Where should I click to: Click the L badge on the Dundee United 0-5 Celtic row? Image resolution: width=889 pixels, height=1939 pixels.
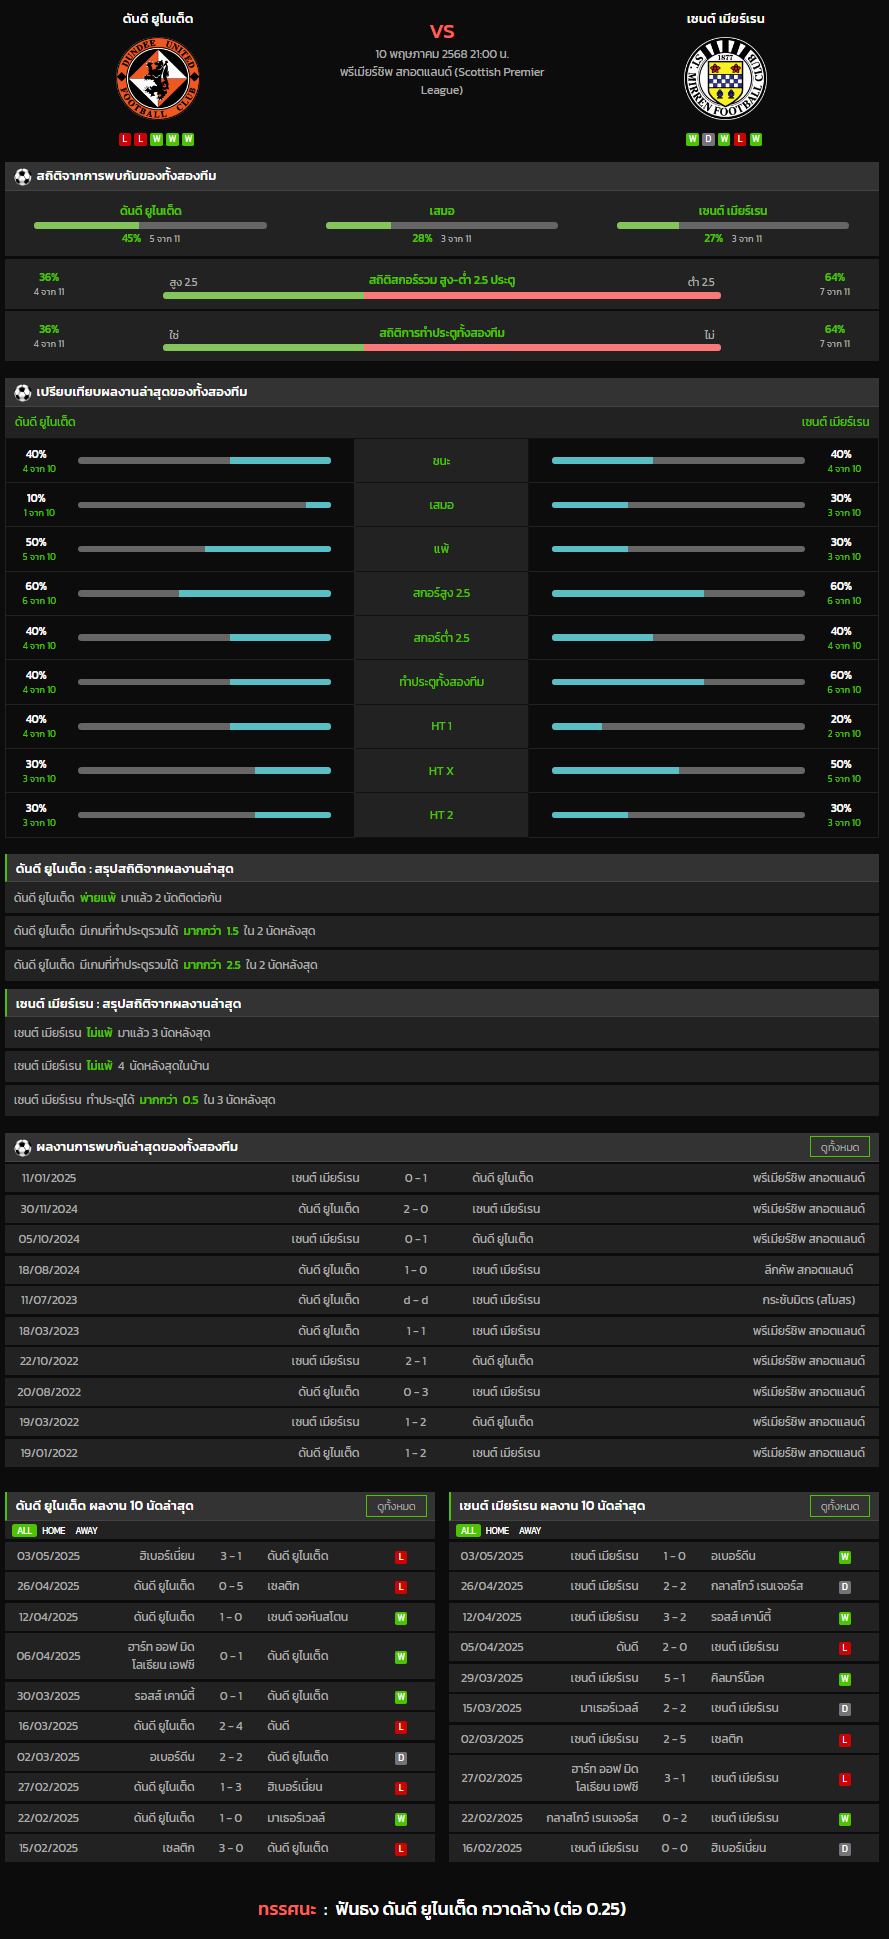pyautogui.click(x=401, y=1587)
